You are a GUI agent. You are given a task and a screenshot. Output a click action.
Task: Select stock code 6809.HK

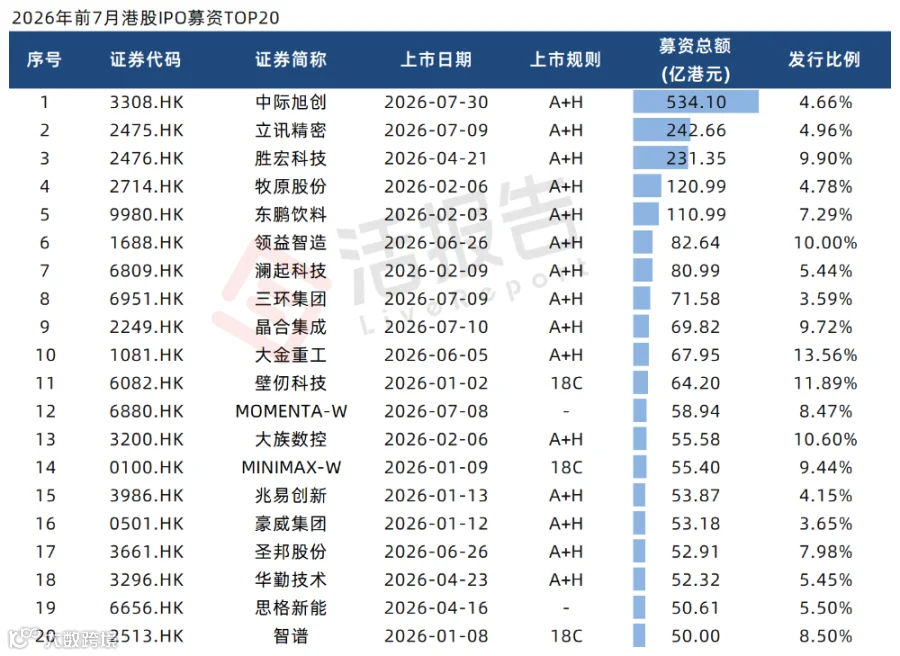(146, 271)
